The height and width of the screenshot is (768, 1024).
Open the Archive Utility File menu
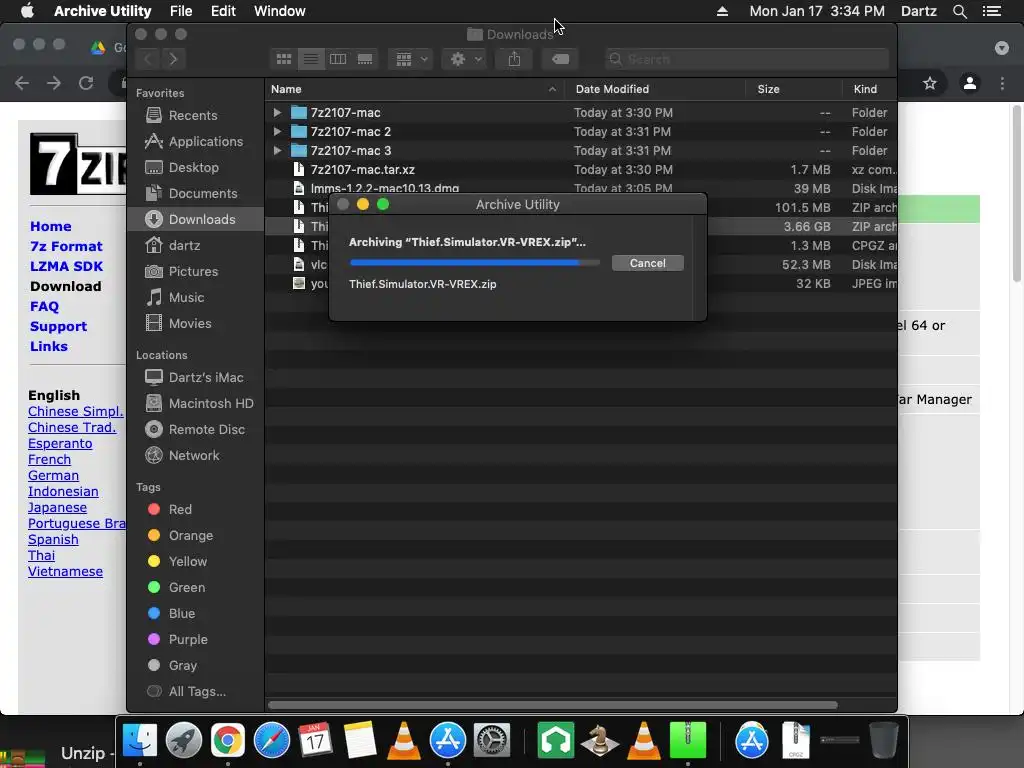181,11
